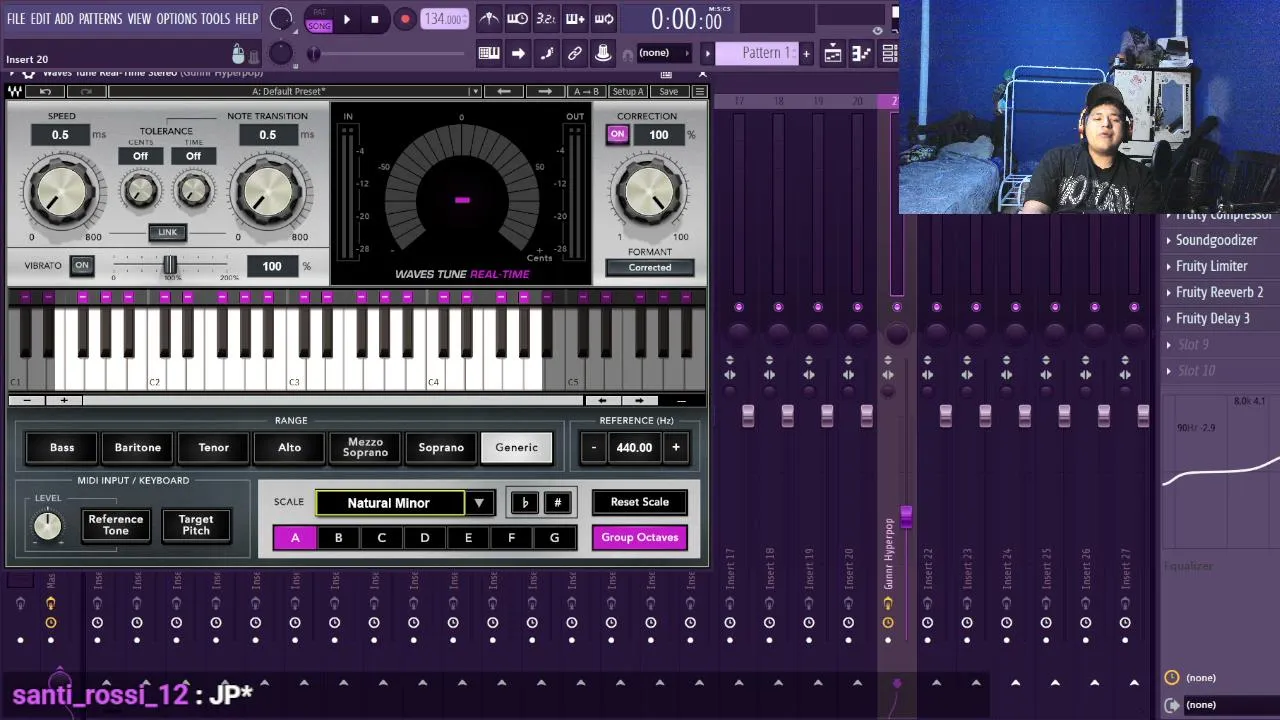Open the Waves preset dropdown arrow
1280x720 pixels.
tap(474, 91)
